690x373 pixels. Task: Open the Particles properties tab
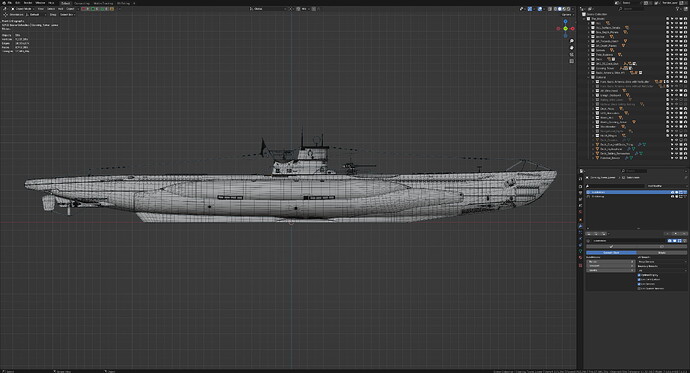[x=580, y=232]
